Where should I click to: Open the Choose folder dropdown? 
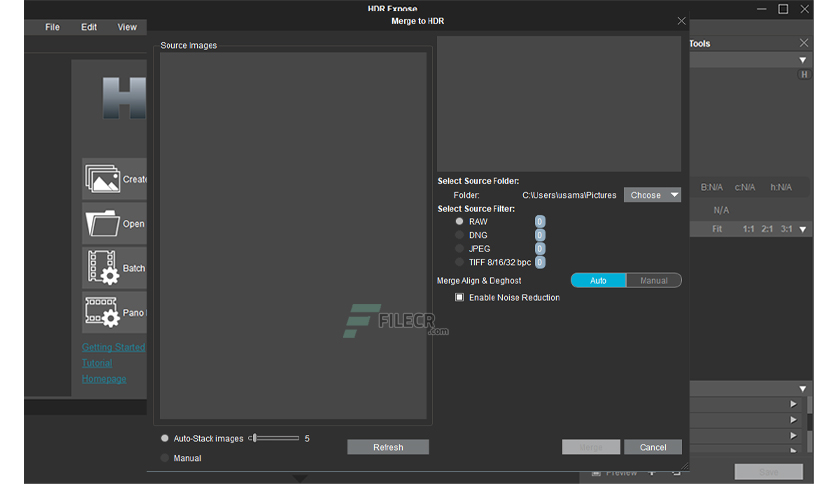click(x=652, y=195)
